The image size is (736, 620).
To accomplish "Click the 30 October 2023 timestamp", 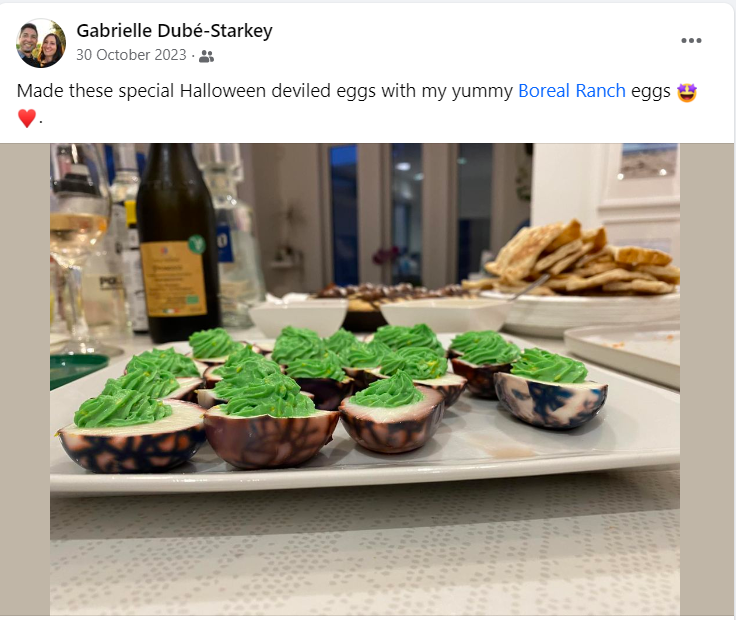I will click(x=131, y=55).
